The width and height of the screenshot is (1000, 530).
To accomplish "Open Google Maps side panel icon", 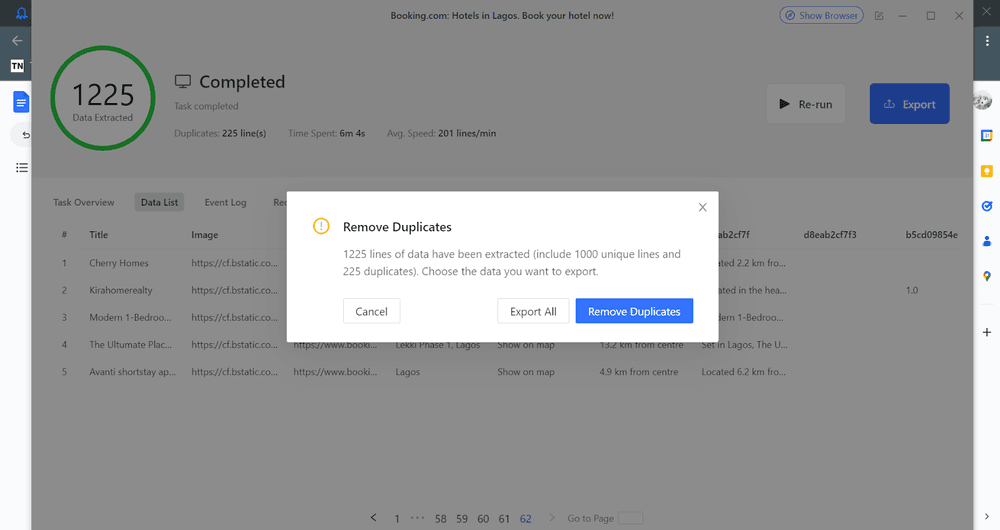I will click(987, 276).
